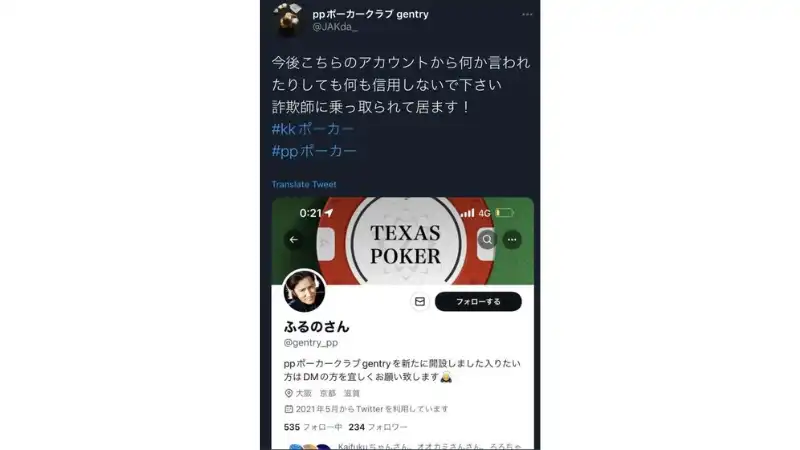Screen dimensions: 800x450
Task: Tap the search magnifier icon on profile header
Action: click(487, 239)
